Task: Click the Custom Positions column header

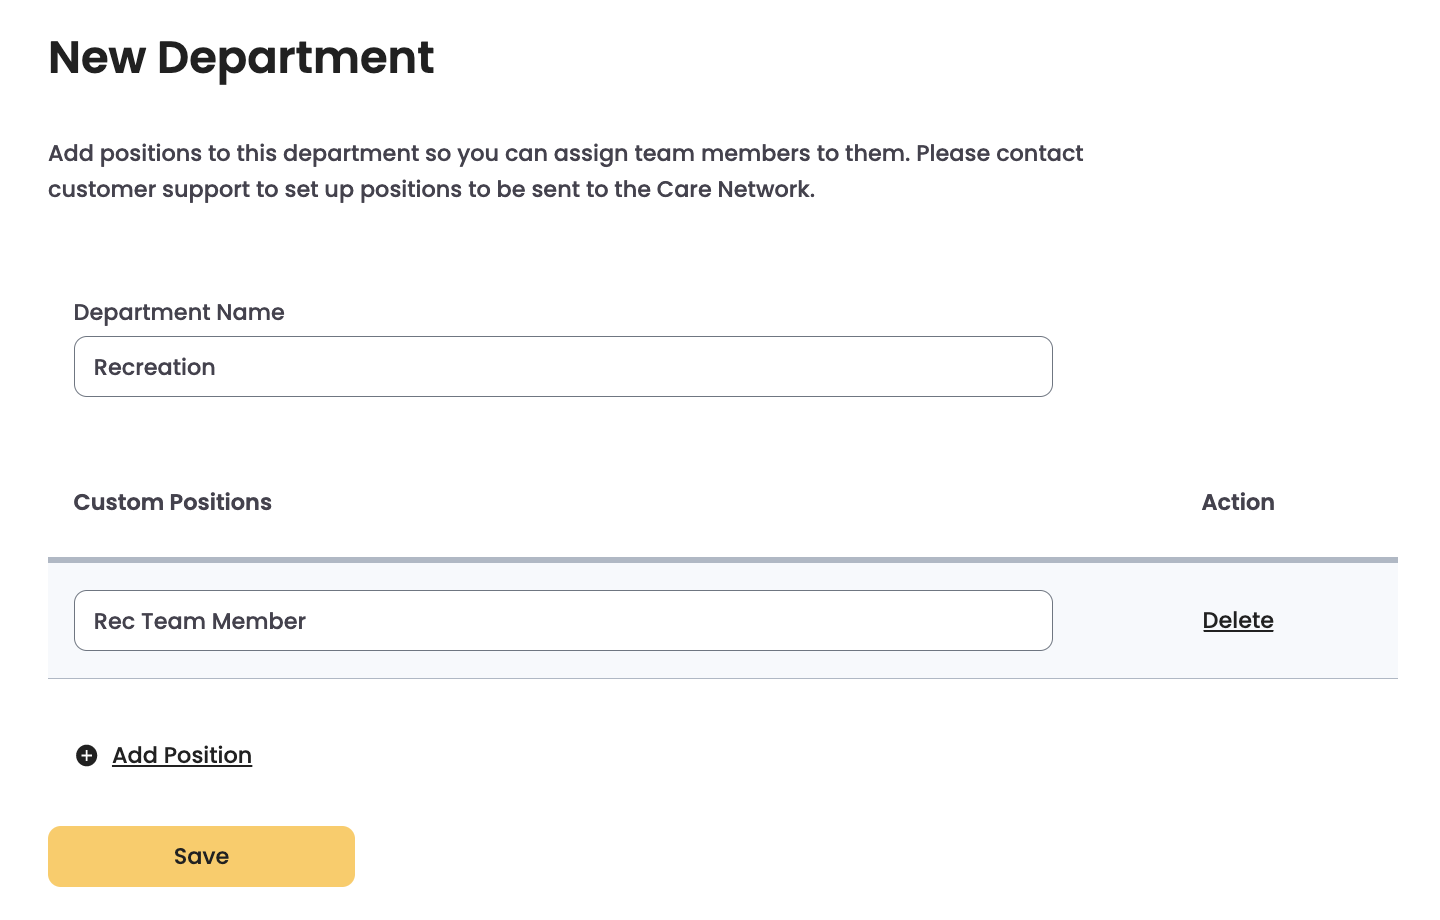Action: [173, 502]
